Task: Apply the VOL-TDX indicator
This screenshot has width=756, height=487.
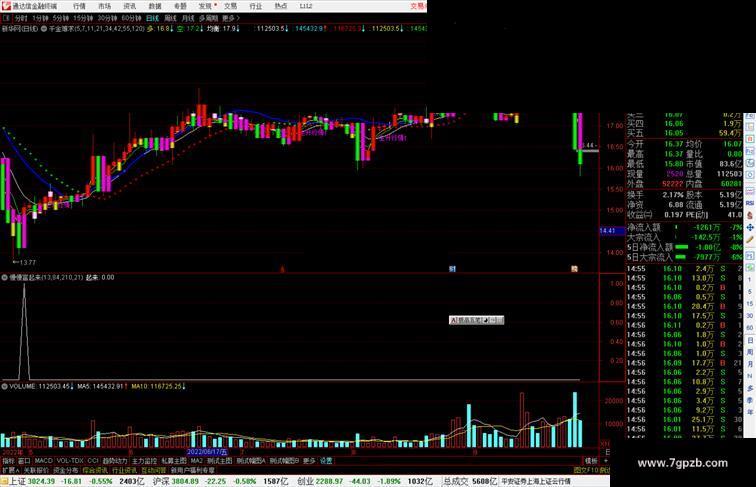Action: (70, 461)
